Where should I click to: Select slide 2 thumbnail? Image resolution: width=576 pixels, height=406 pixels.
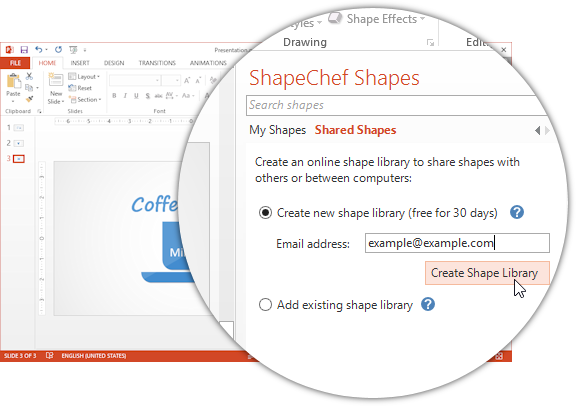19,143
